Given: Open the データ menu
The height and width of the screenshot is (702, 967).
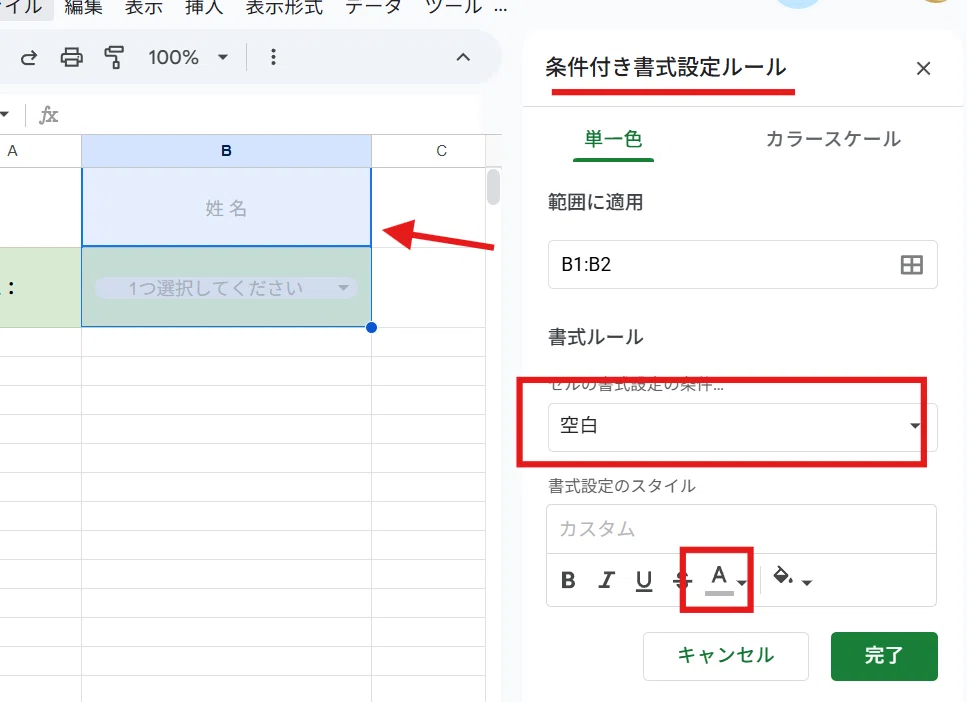Looking at the screenshot, I should click(x=373, y=7).
